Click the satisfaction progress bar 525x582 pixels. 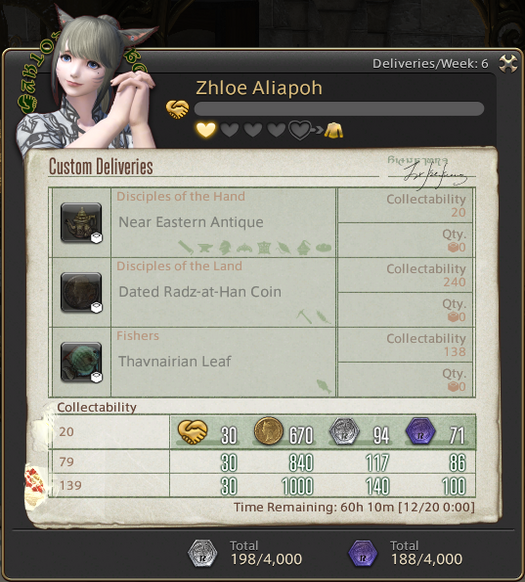pyautogui.click(x=339, y=109)
